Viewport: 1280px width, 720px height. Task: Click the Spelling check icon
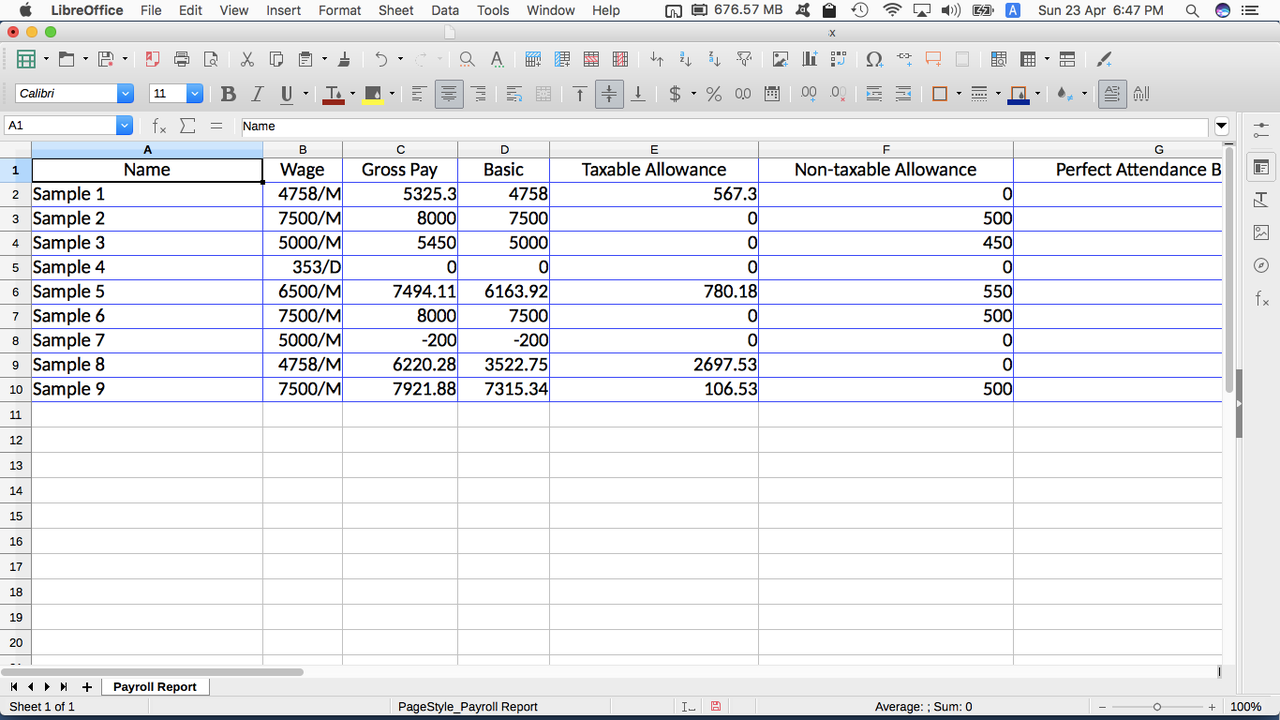pos(496,59)
